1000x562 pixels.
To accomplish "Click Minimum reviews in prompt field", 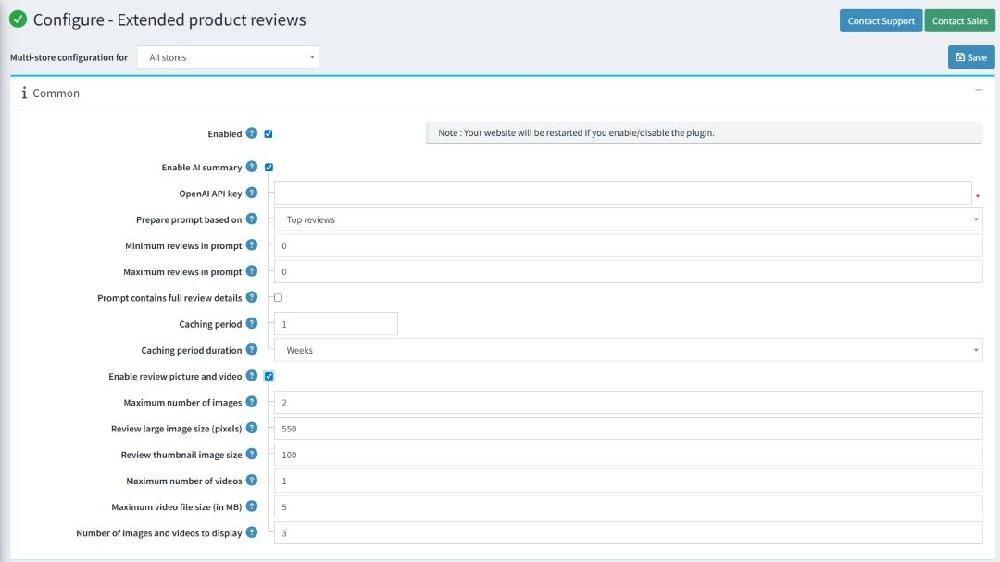I will pyautogui.click(x=628, y=246).
